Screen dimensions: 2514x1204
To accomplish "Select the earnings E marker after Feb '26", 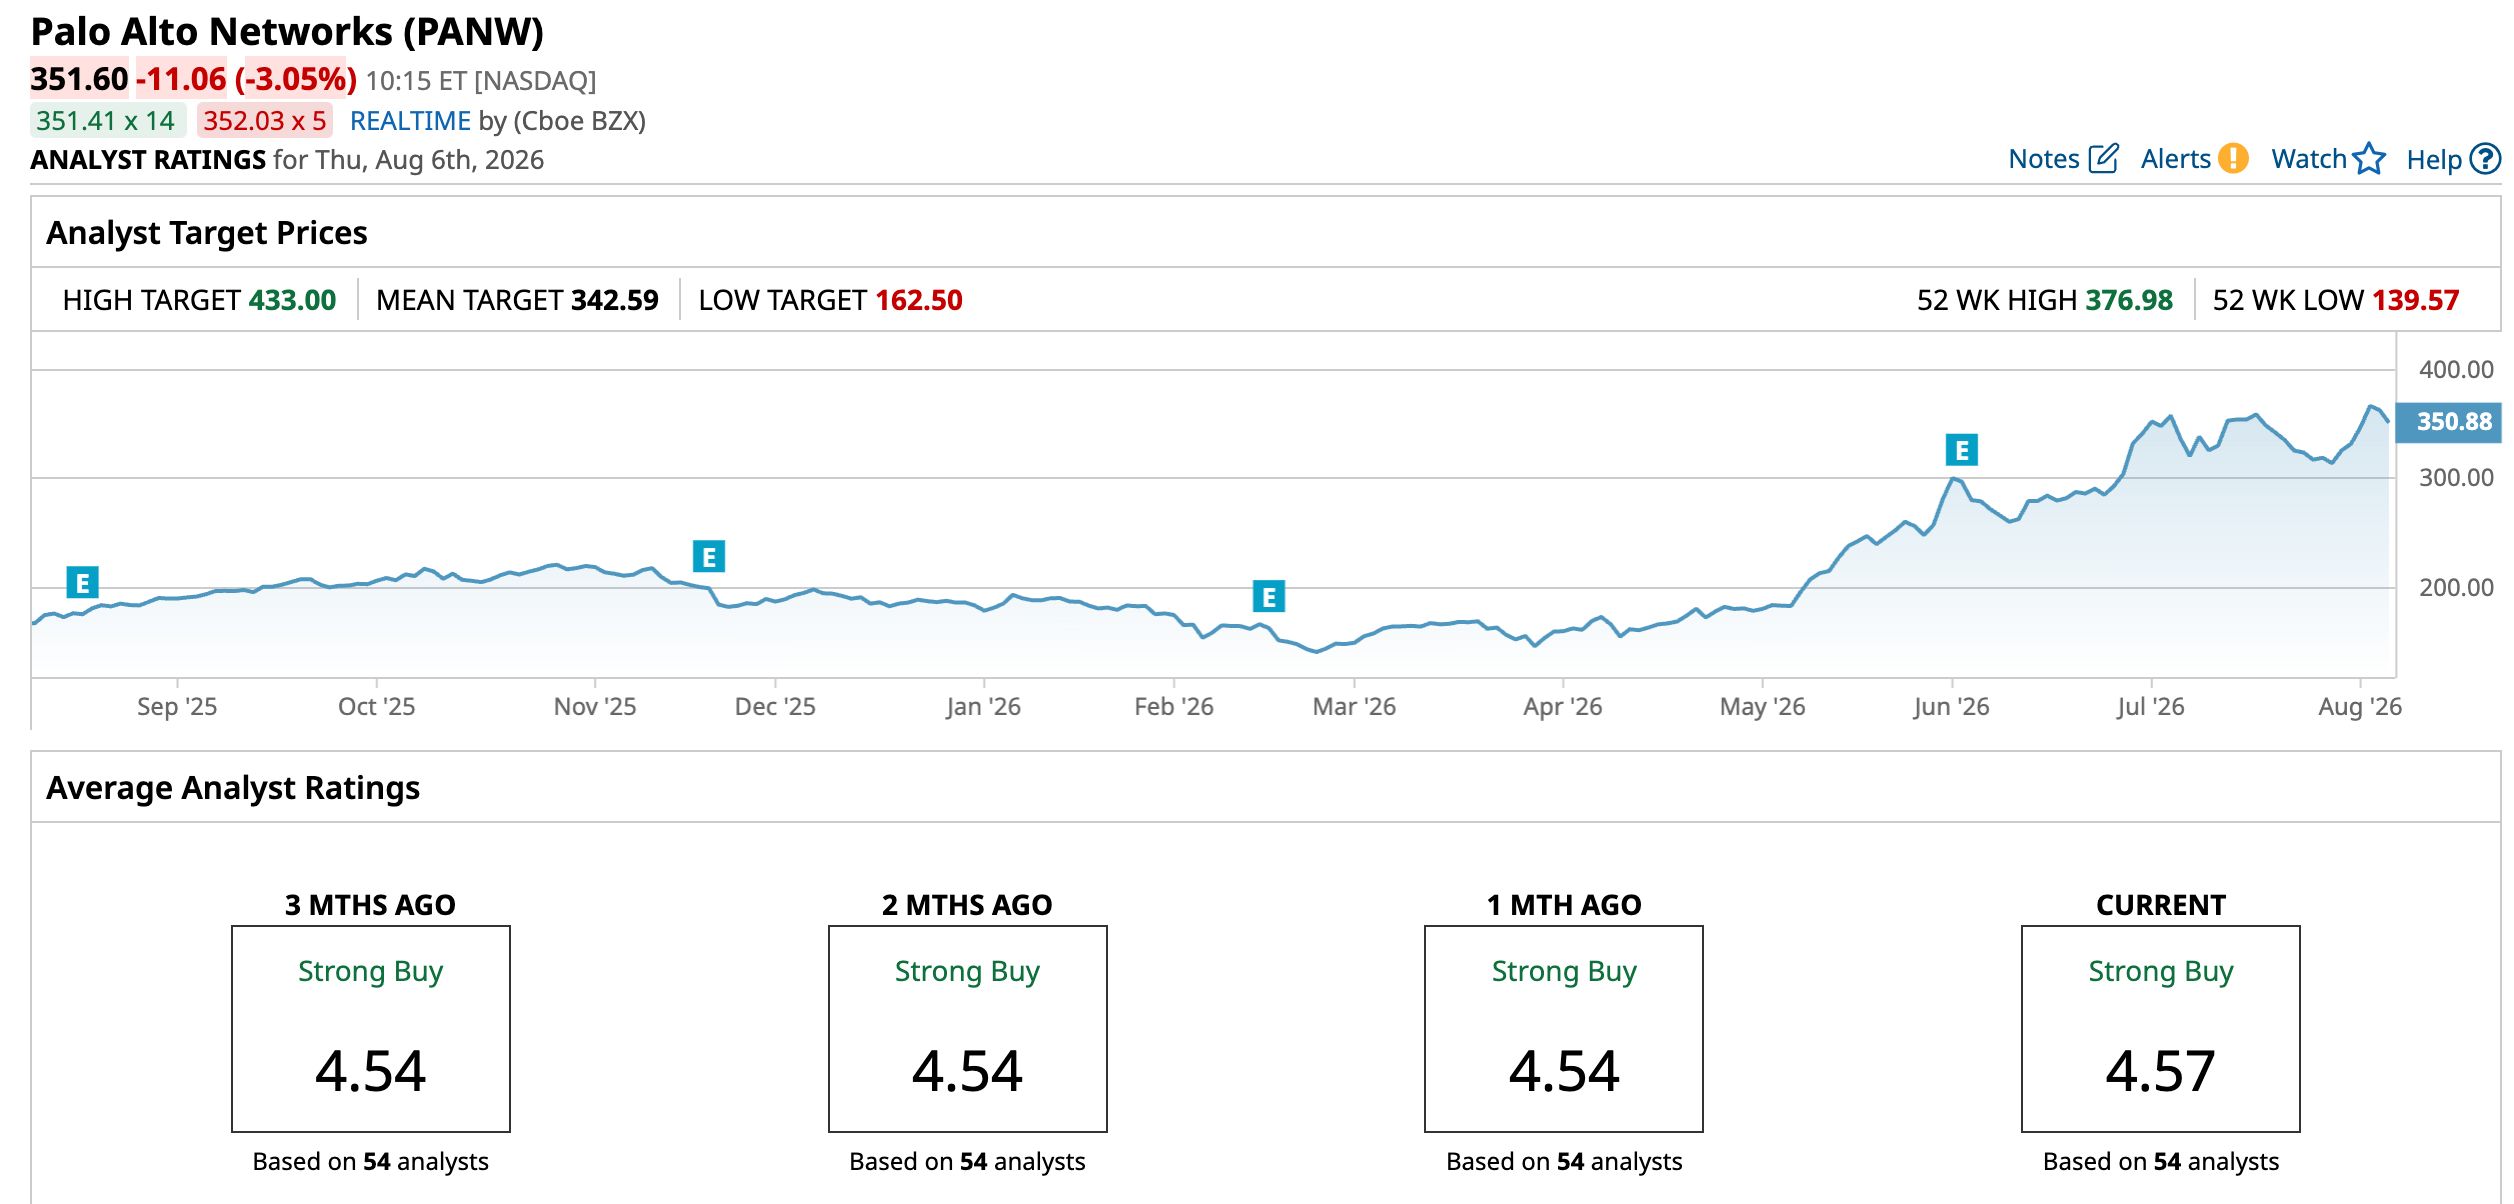I will [x=1269, y=596].
